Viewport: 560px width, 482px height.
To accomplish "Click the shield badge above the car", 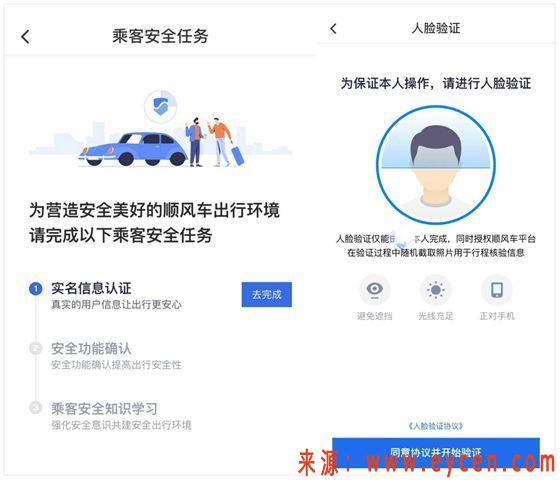I will pyautogui.click(x=161, y=106).
